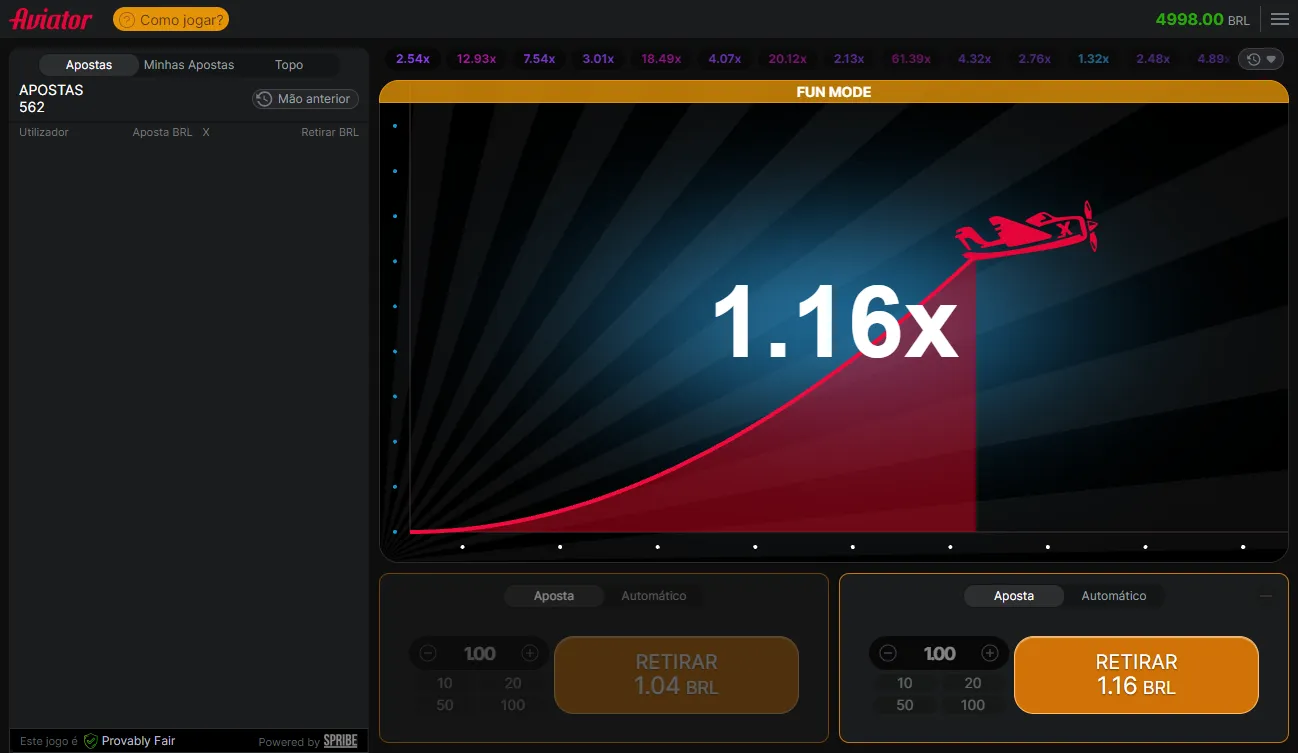This screenshot has height=753, width=1298.
Task: Click the 2.76x history multiplier
Action: pos(1035,59)
